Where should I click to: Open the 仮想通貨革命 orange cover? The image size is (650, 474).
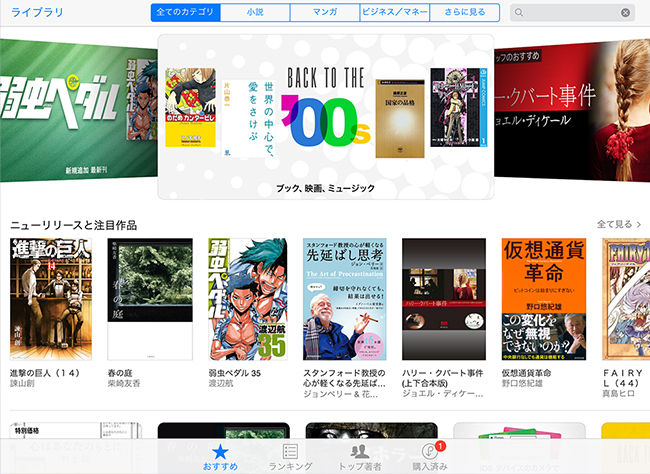point(544,299)
